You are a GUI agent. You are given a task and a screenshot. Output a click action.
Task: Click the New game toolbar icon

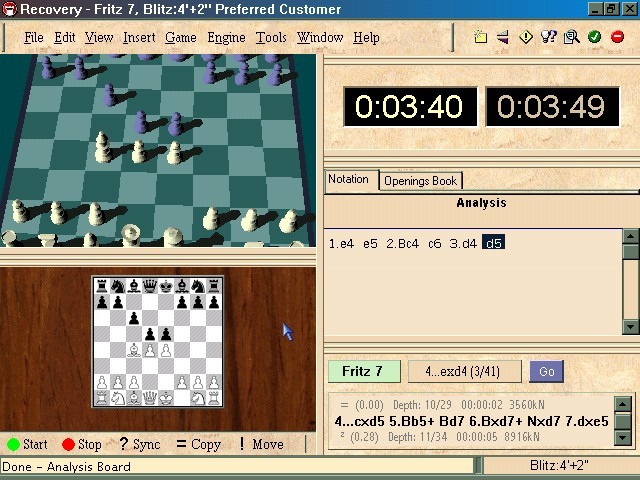(480, 37)
